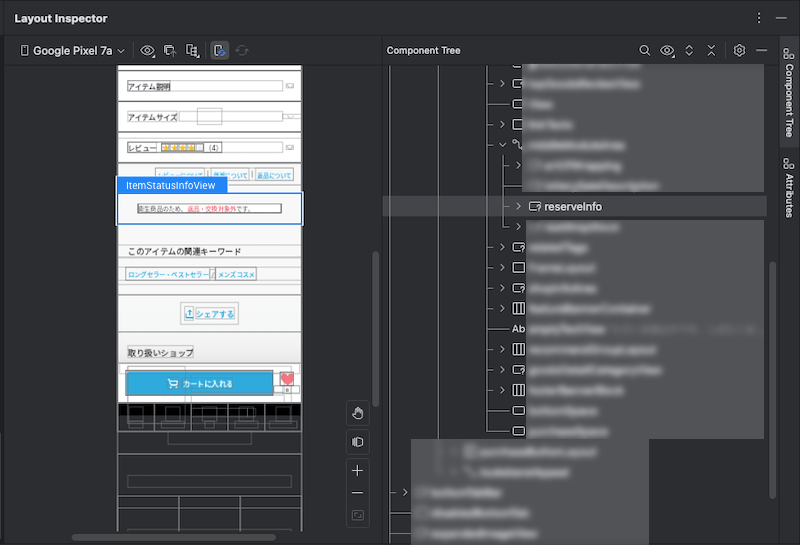
Task: Zoom out with the minus button
Action: 358,493
